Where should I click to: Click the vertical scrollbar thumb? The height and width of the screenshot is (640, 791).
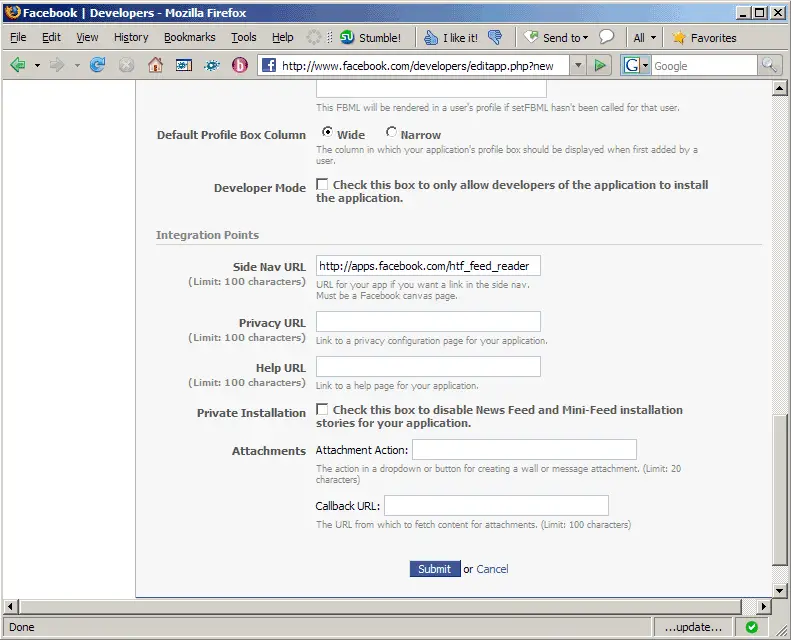(x=779, y=489)
